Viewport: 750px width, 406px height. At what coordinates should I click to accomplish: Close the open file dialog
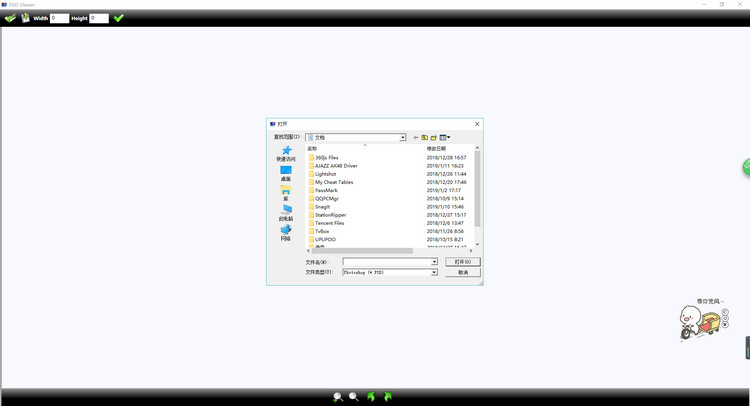coord(477,124)
